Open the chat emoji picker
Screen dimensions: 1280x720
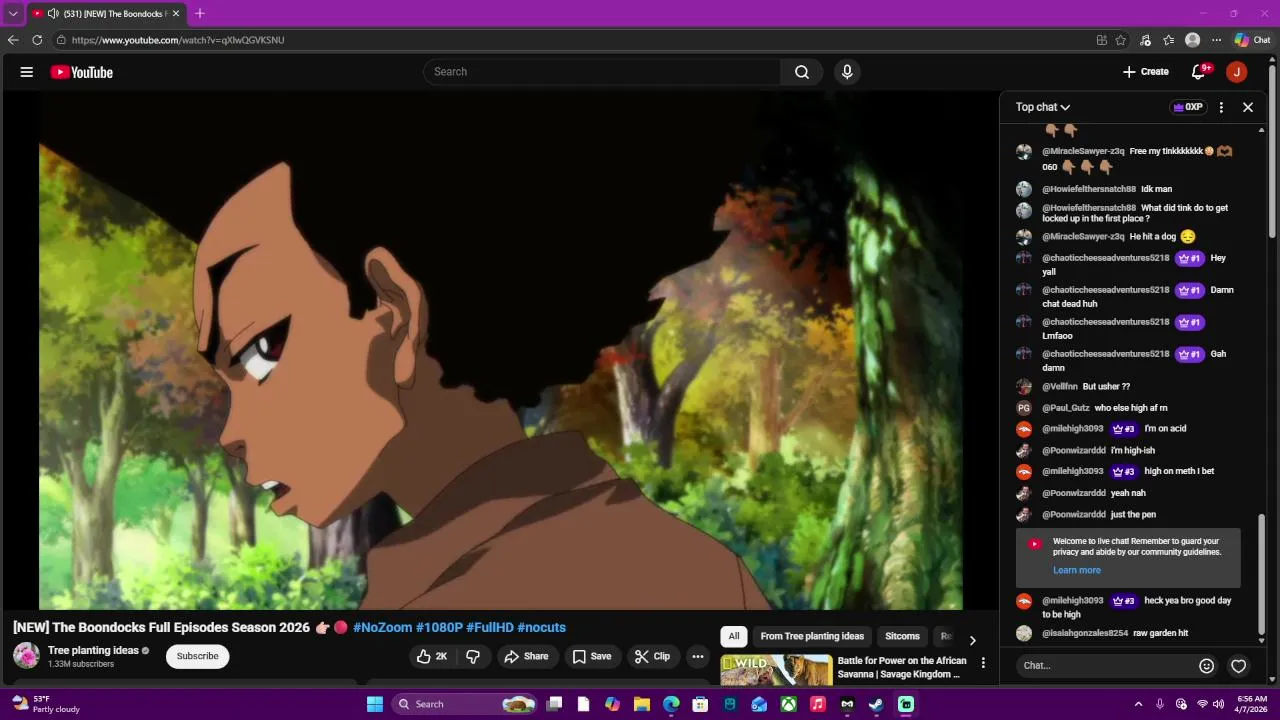click(1207, 666)
